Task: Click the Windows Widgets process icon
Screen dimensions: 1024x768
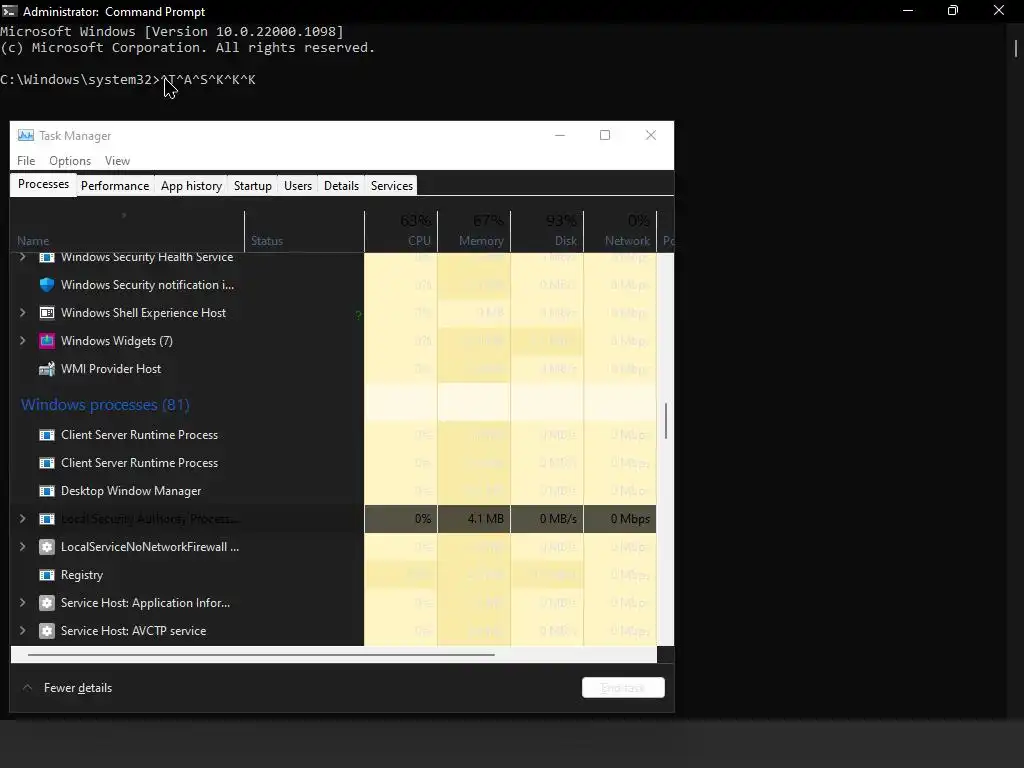Action: [x=46, y=341]
